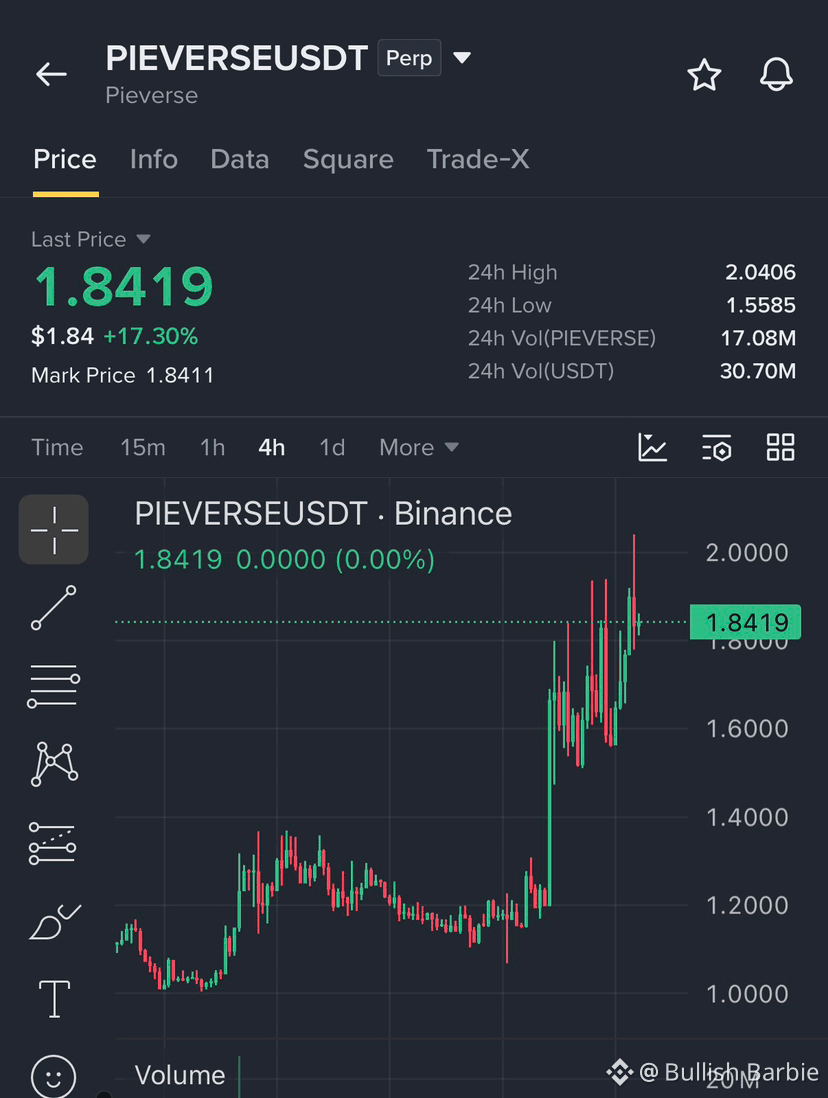Switch to the Trade-X tab
Viewport: 828px width, 1098px height.
click(478, 160)
